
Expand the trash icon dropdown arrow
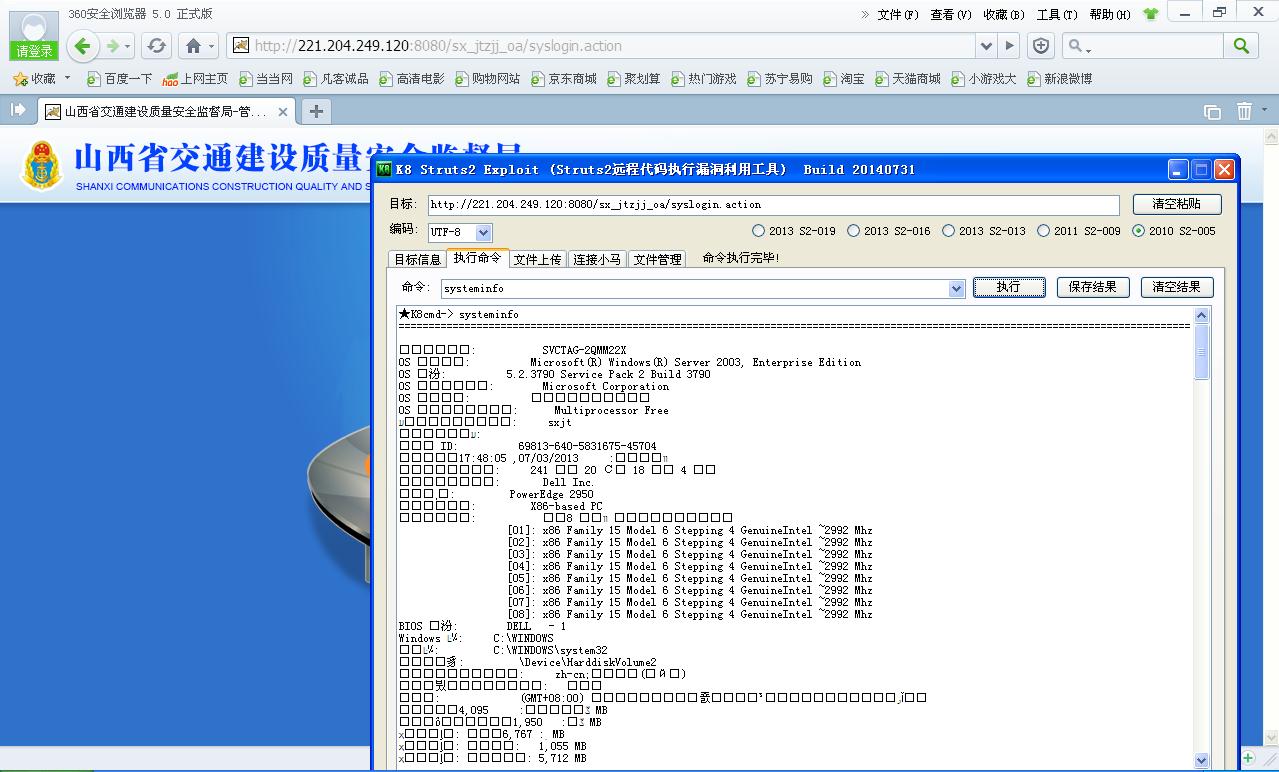point(1265,111)
